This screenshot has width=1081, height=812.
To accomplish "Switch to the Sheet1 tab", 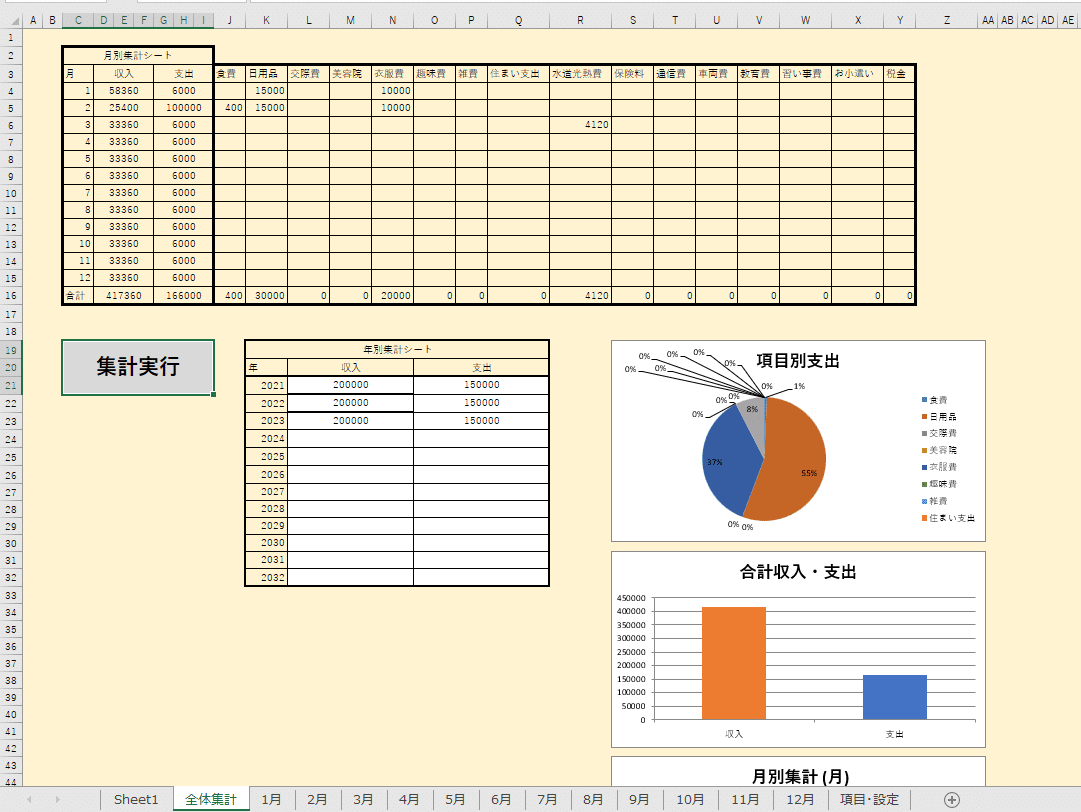I will click(x=136, y=800).
